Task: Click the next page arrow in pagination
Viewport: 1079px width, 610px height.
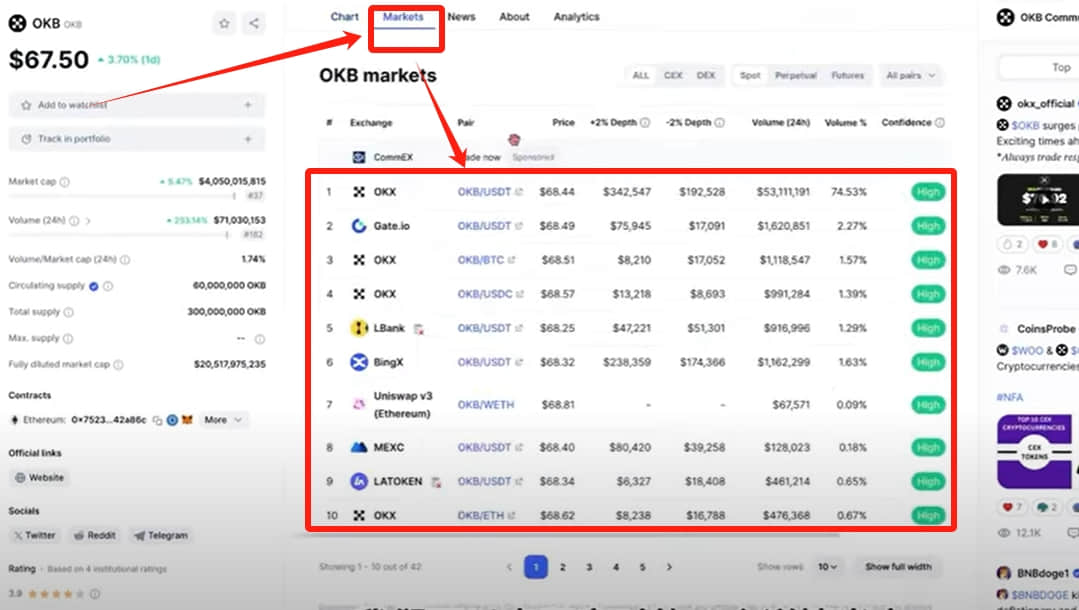Action: tap(669, 567)
